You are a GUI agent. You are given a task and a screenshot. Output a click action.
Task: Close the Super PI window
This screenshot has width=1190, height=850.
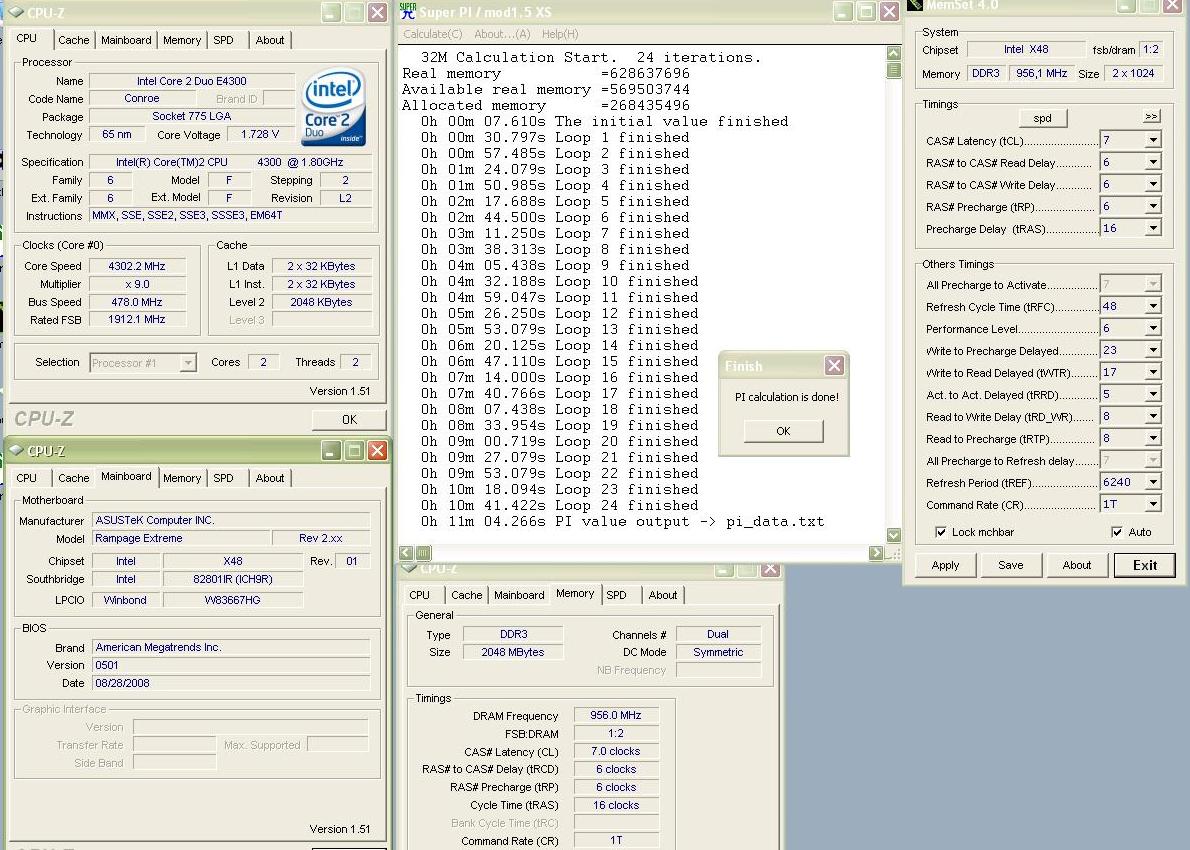tap(889, 12)
